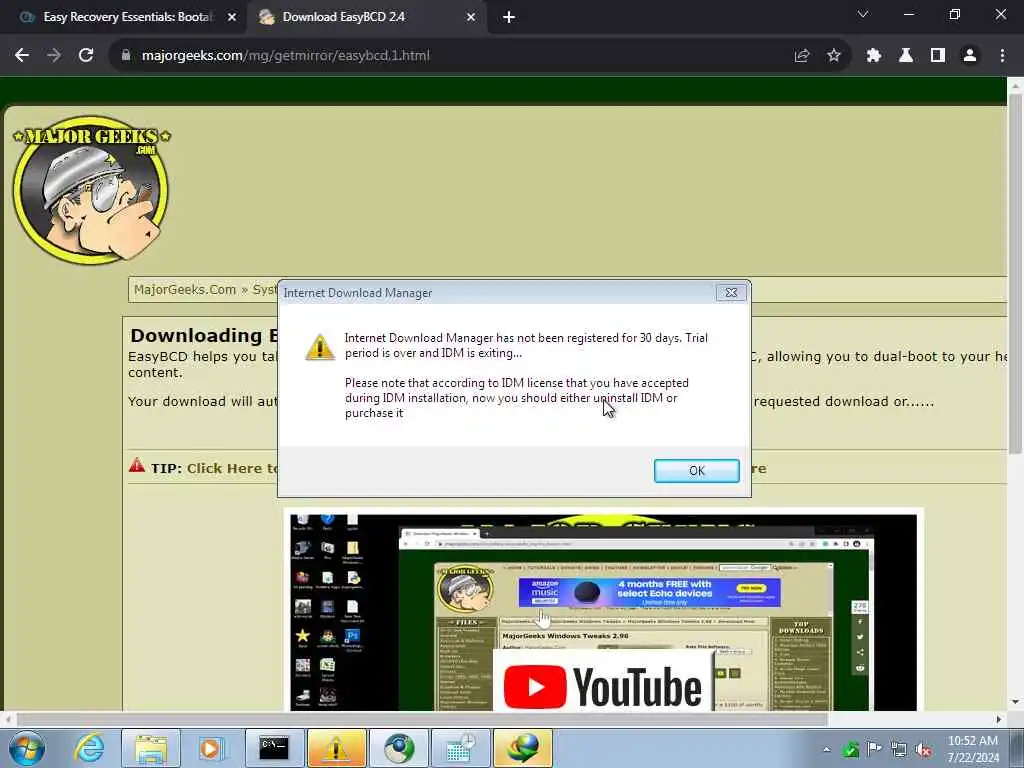This screenshot has width=1024, height=768.
Task: Click the green IDM tray icon
Action: (x=850, y=750)
